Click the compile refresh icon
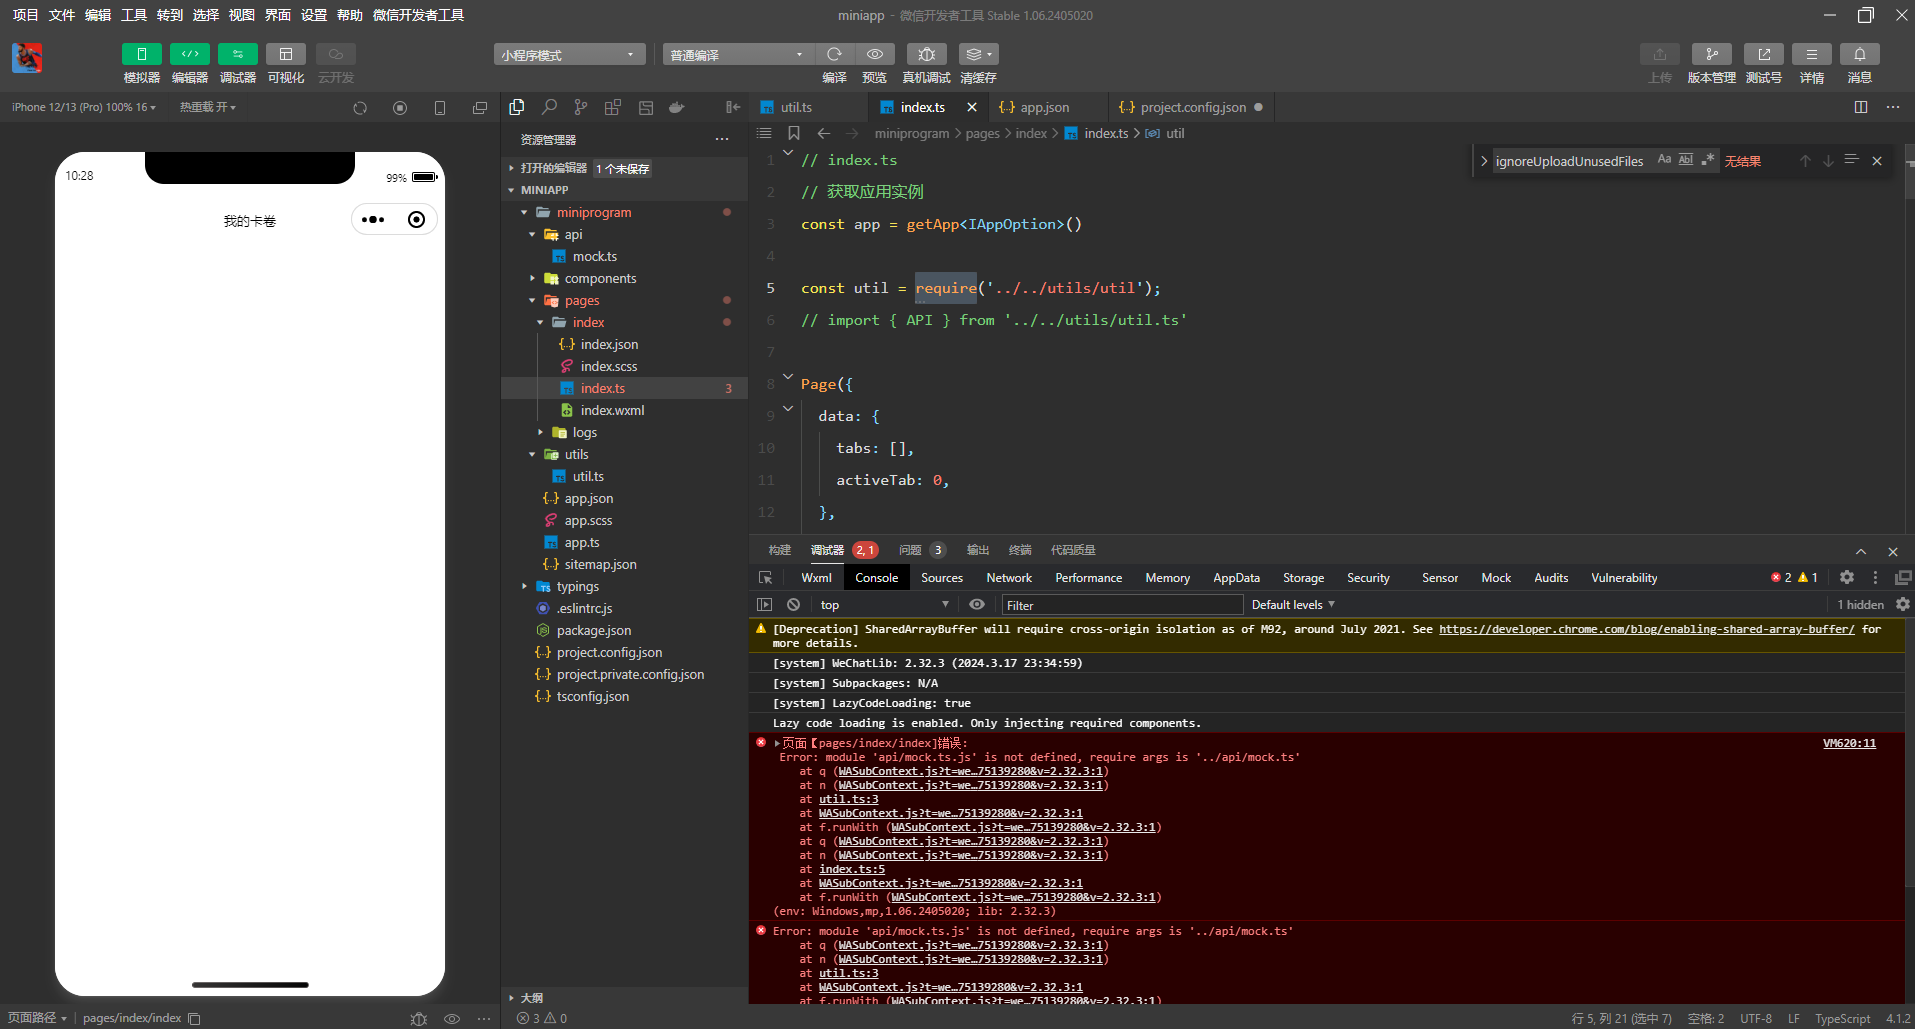 834,54
